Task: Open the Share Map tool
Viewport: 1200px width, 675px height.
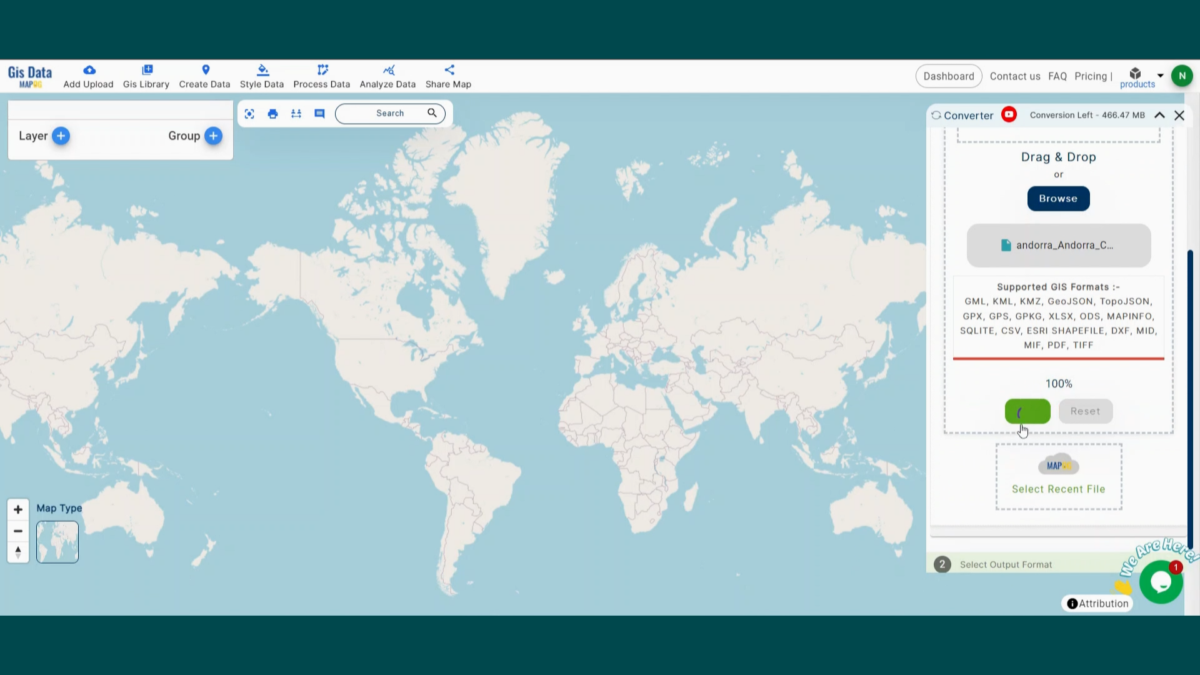Action: tap(448, 75)
